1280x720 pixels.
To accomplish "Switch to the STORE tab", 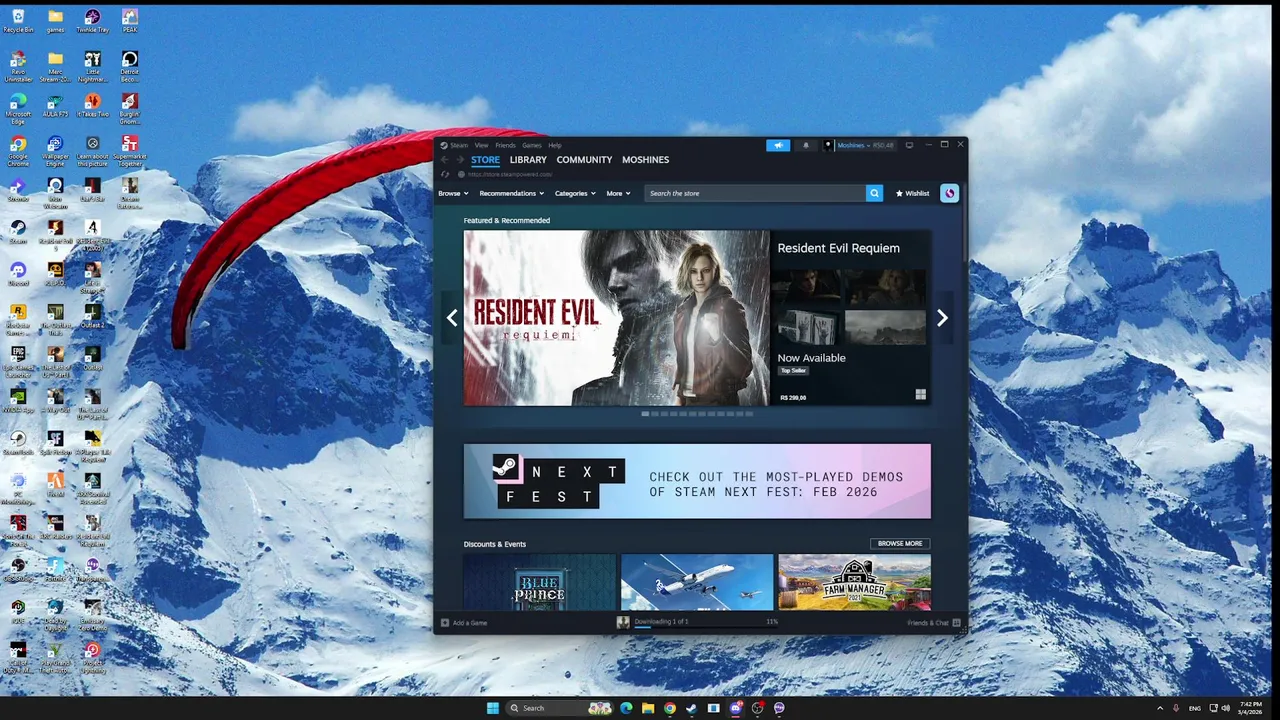I will pyautogui.click(x=485, y=160).
